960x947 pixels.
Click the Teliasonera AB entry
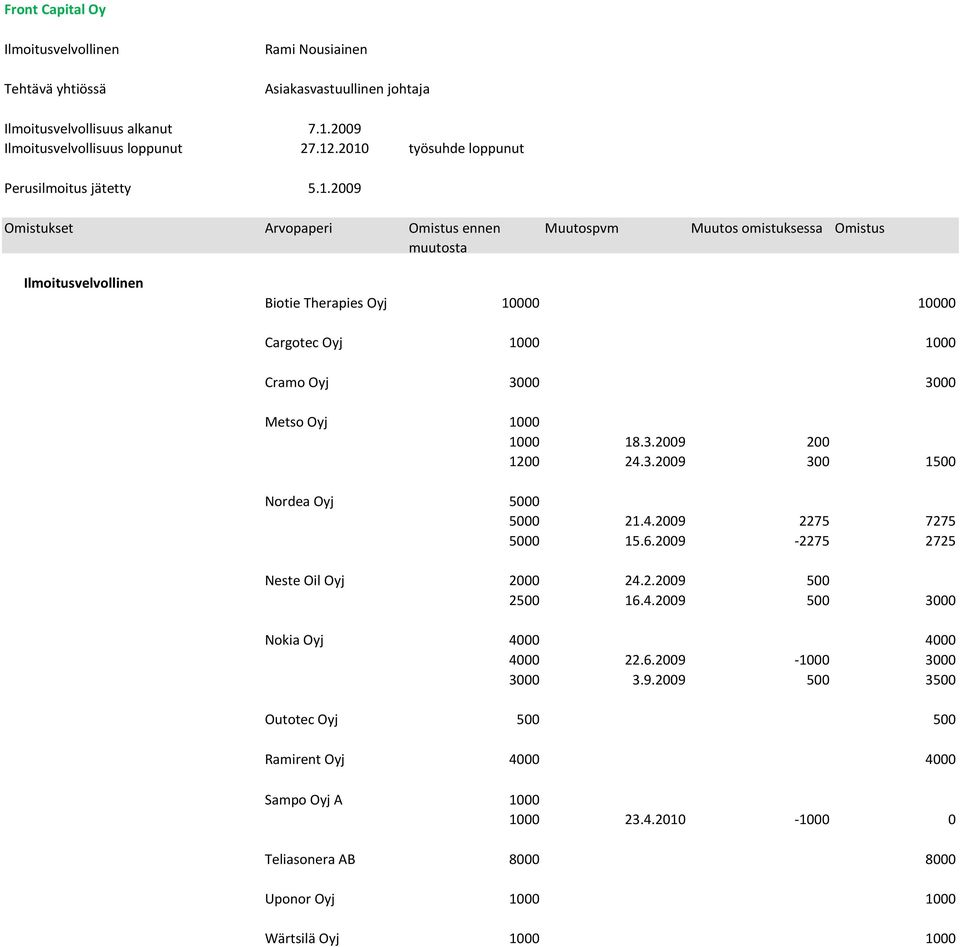pos(309,859)
